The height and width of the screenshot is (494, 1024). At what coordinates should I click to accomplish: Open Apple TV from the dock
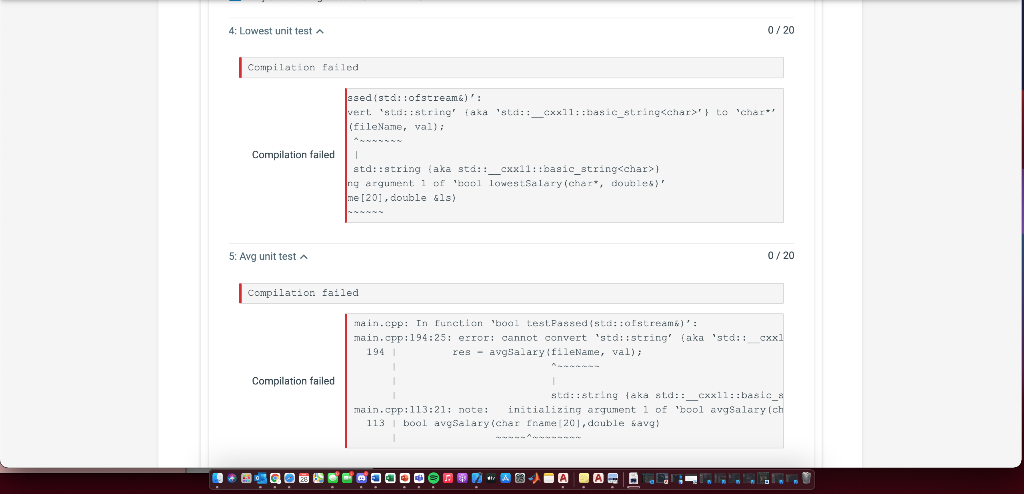coord(491,478)
